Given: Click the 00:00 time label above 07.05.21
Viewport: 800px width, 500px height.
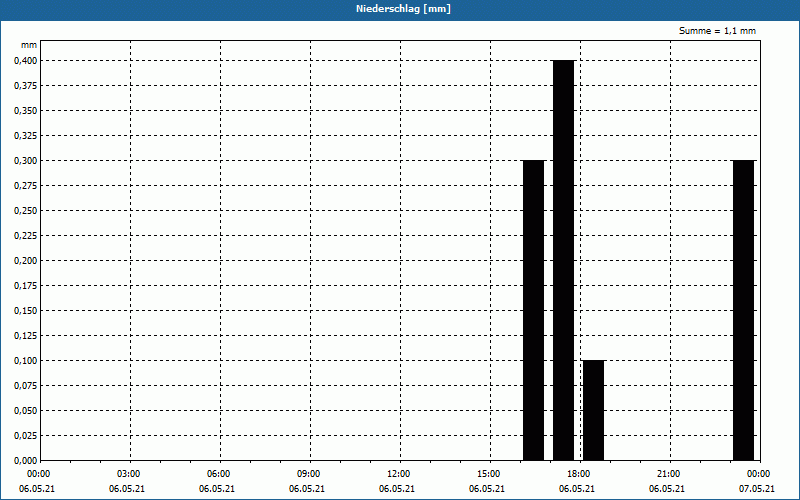Looking at the screenshot, I should [x=759, y=474].
